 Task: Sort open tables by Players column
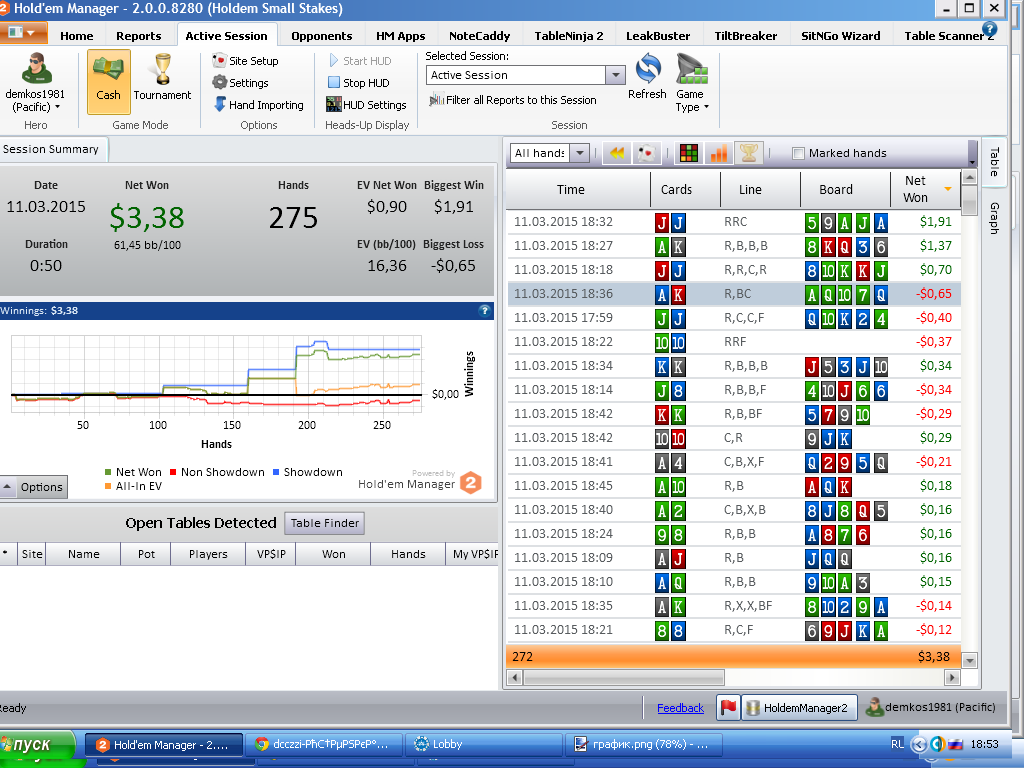(x=208, y=554)
